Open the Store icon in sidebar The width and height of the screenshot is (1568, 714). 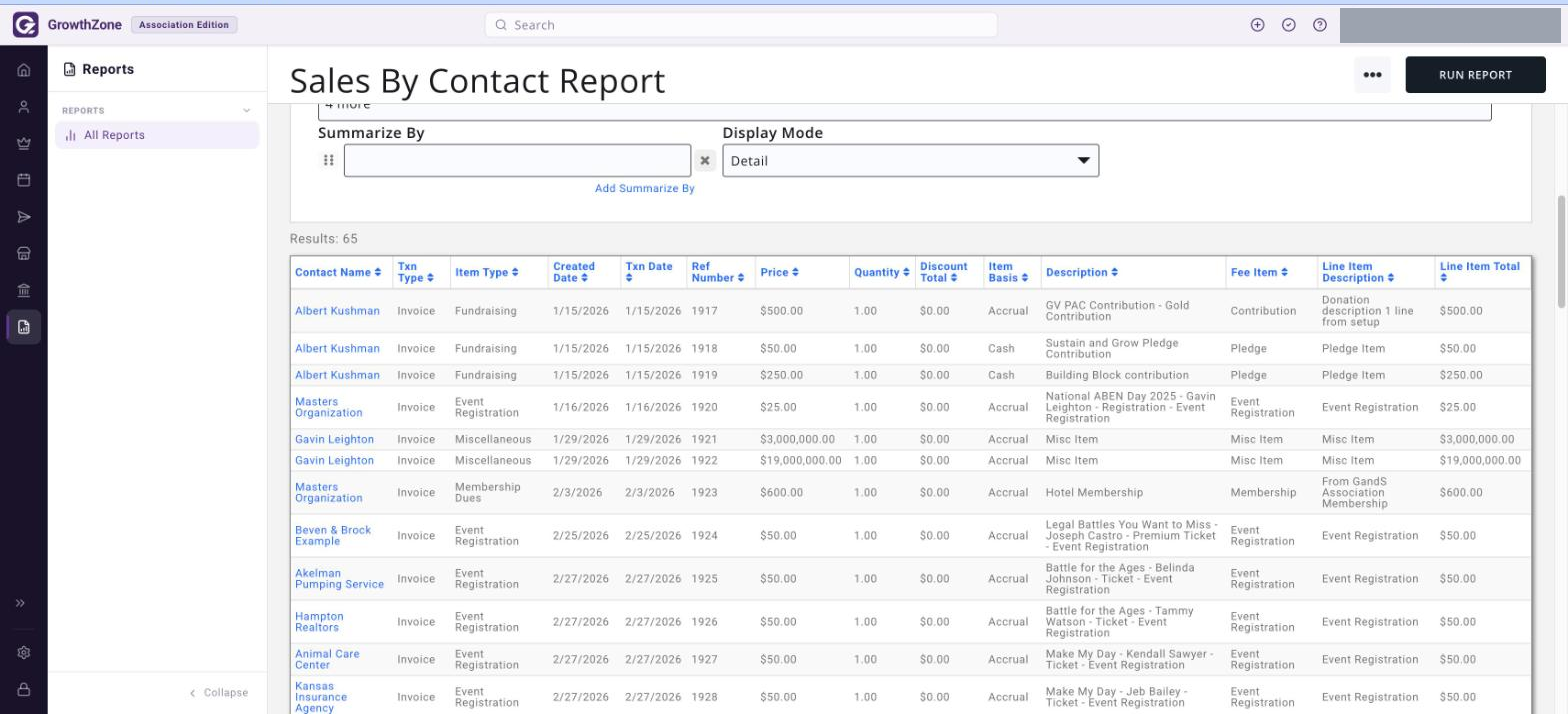click(x=24, y=254)
